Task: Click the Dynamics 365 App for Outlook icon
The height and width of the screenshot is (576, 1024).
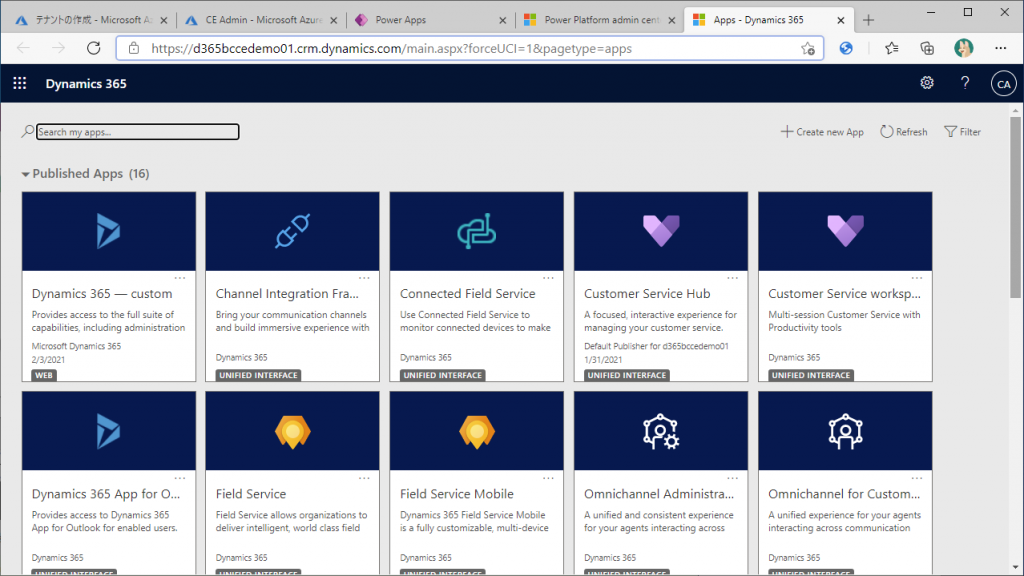Action: tap(108, 431)
